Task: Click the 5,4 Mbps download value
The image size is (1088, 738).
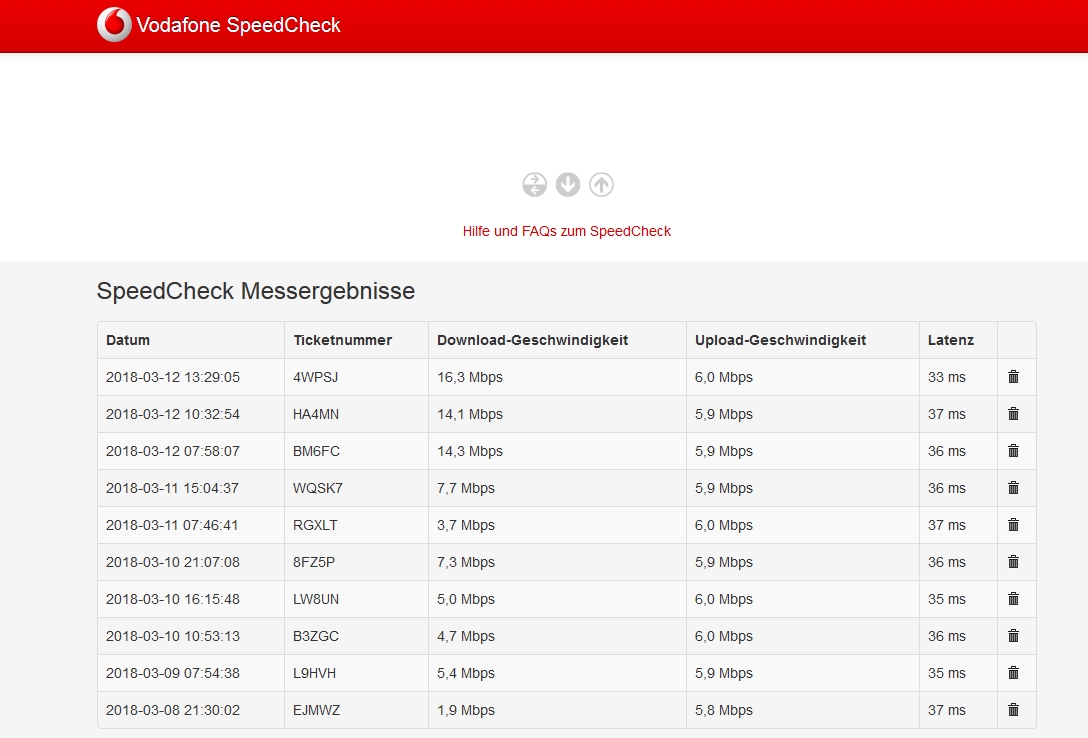Action: click(466, 673)
